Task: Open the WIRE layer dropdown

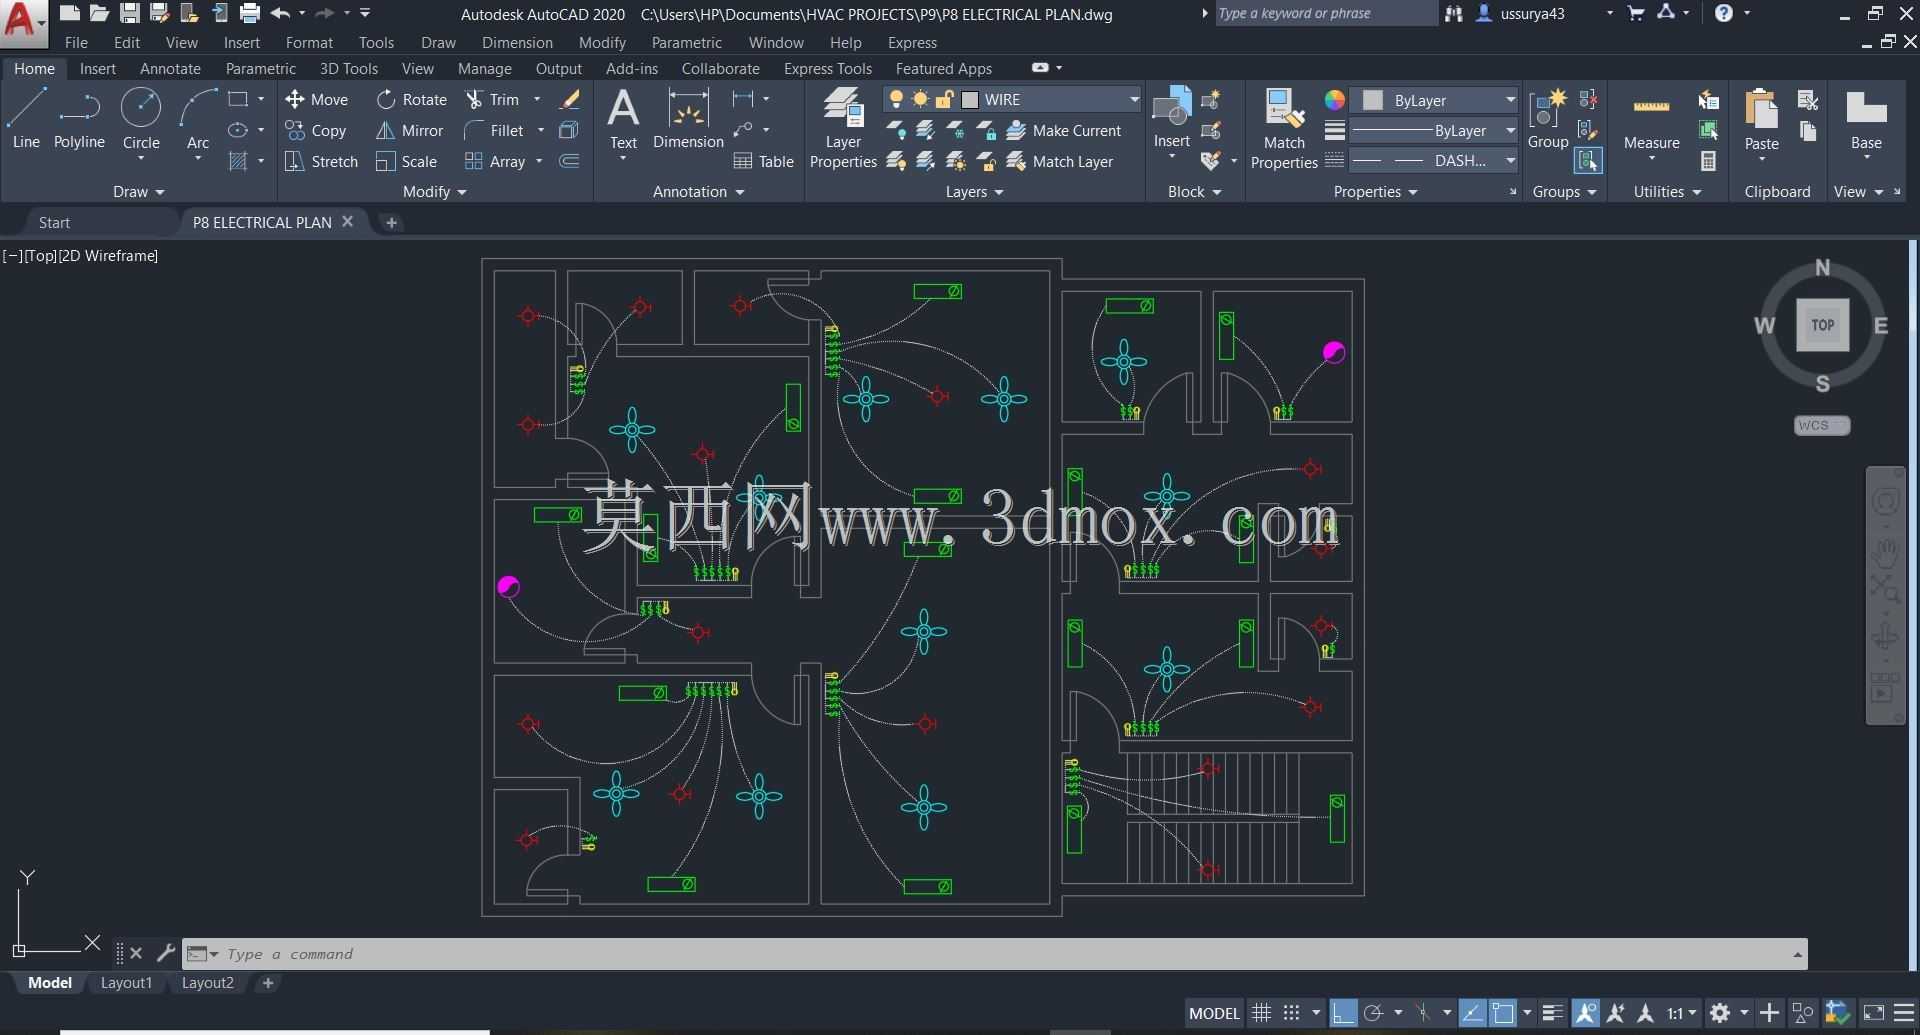Action: pos(1134,99)
